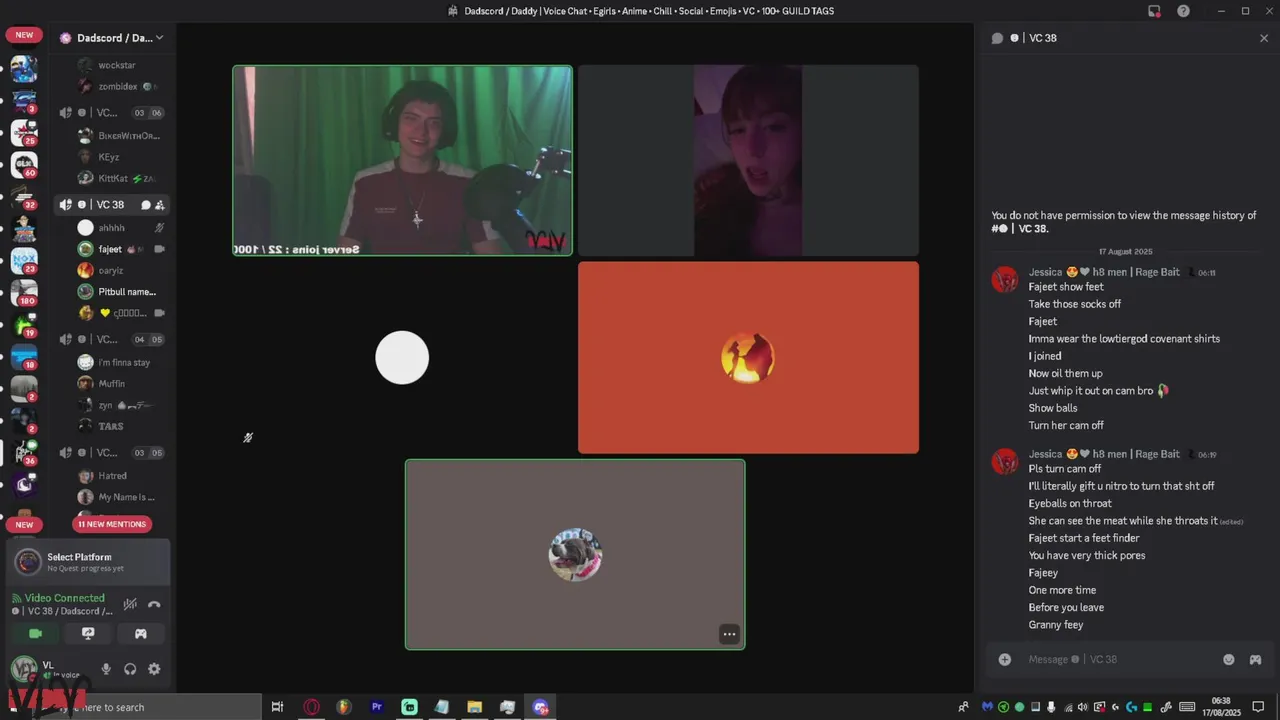
Task: Join the voice channel showing 04 05
Action: tap(112, 339)
